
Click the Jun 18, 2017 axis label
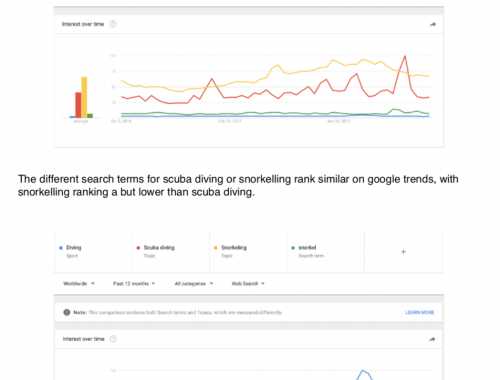click(x=338, y=121)
